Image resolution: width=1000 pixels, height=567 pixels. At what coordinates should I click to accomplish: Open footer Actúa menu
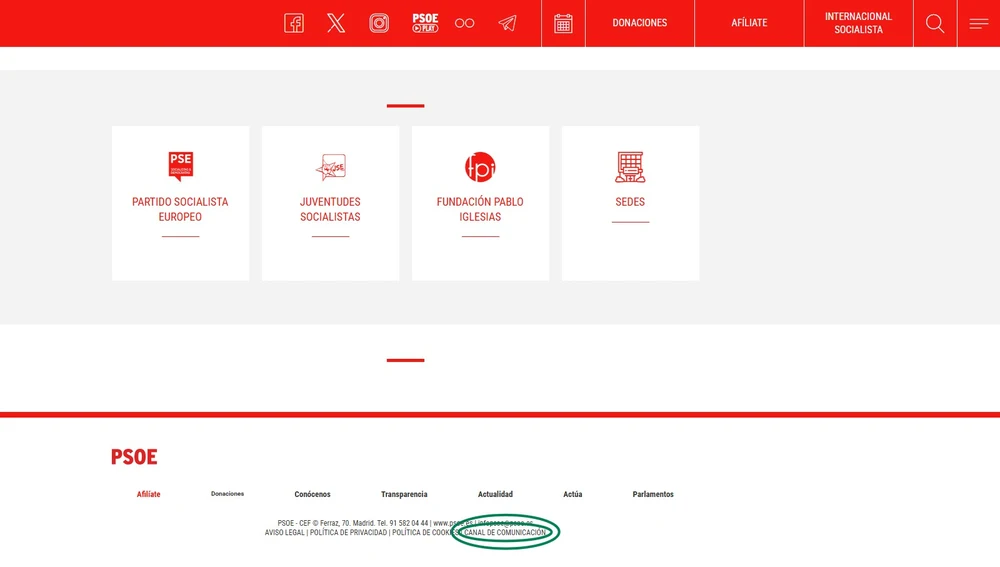coord(573,494)
